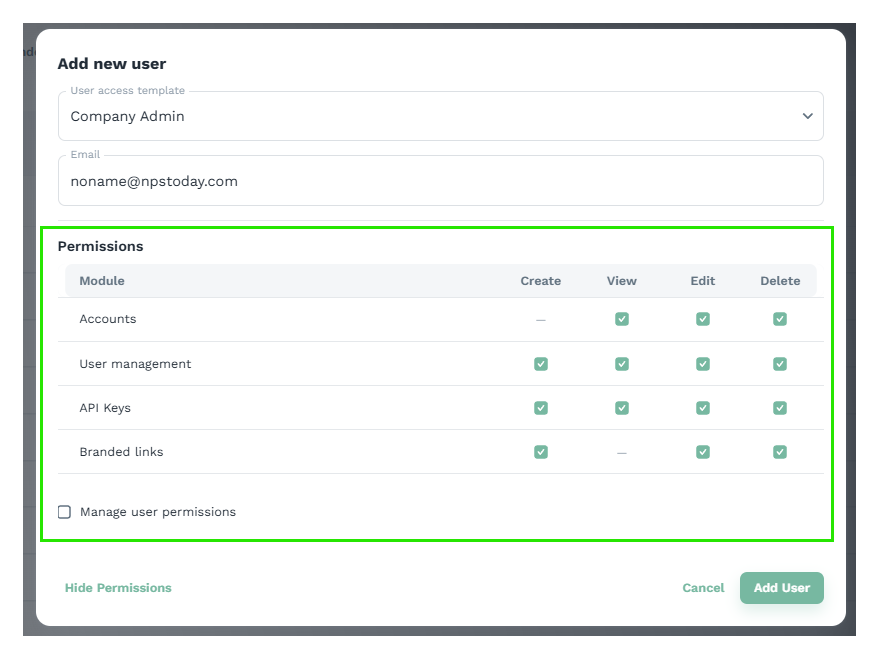The image size is (878, 658).
Task: Uncheck API Keys Delete permission
Action: click(x=780, y=408)
